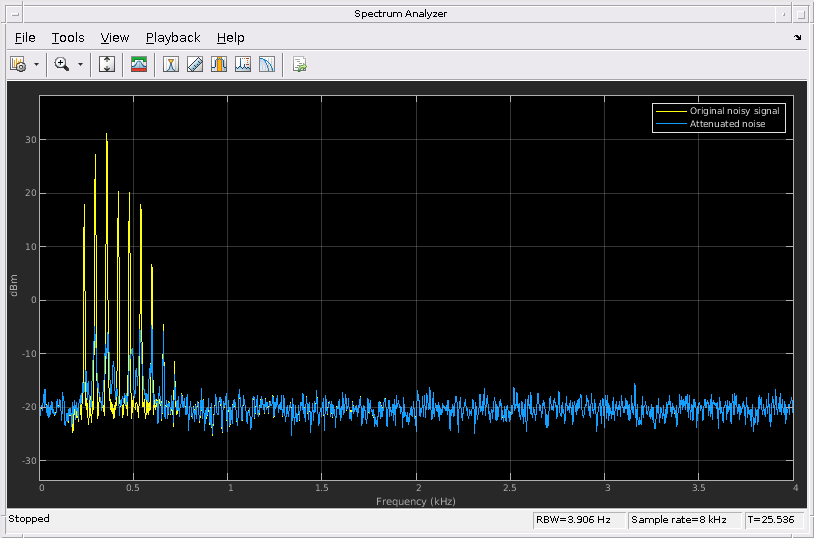Click the Scale Y-axis Limits icon
The width and height of the screenshot is (814, 538).
pyautogui.click(x=107, y=64)
